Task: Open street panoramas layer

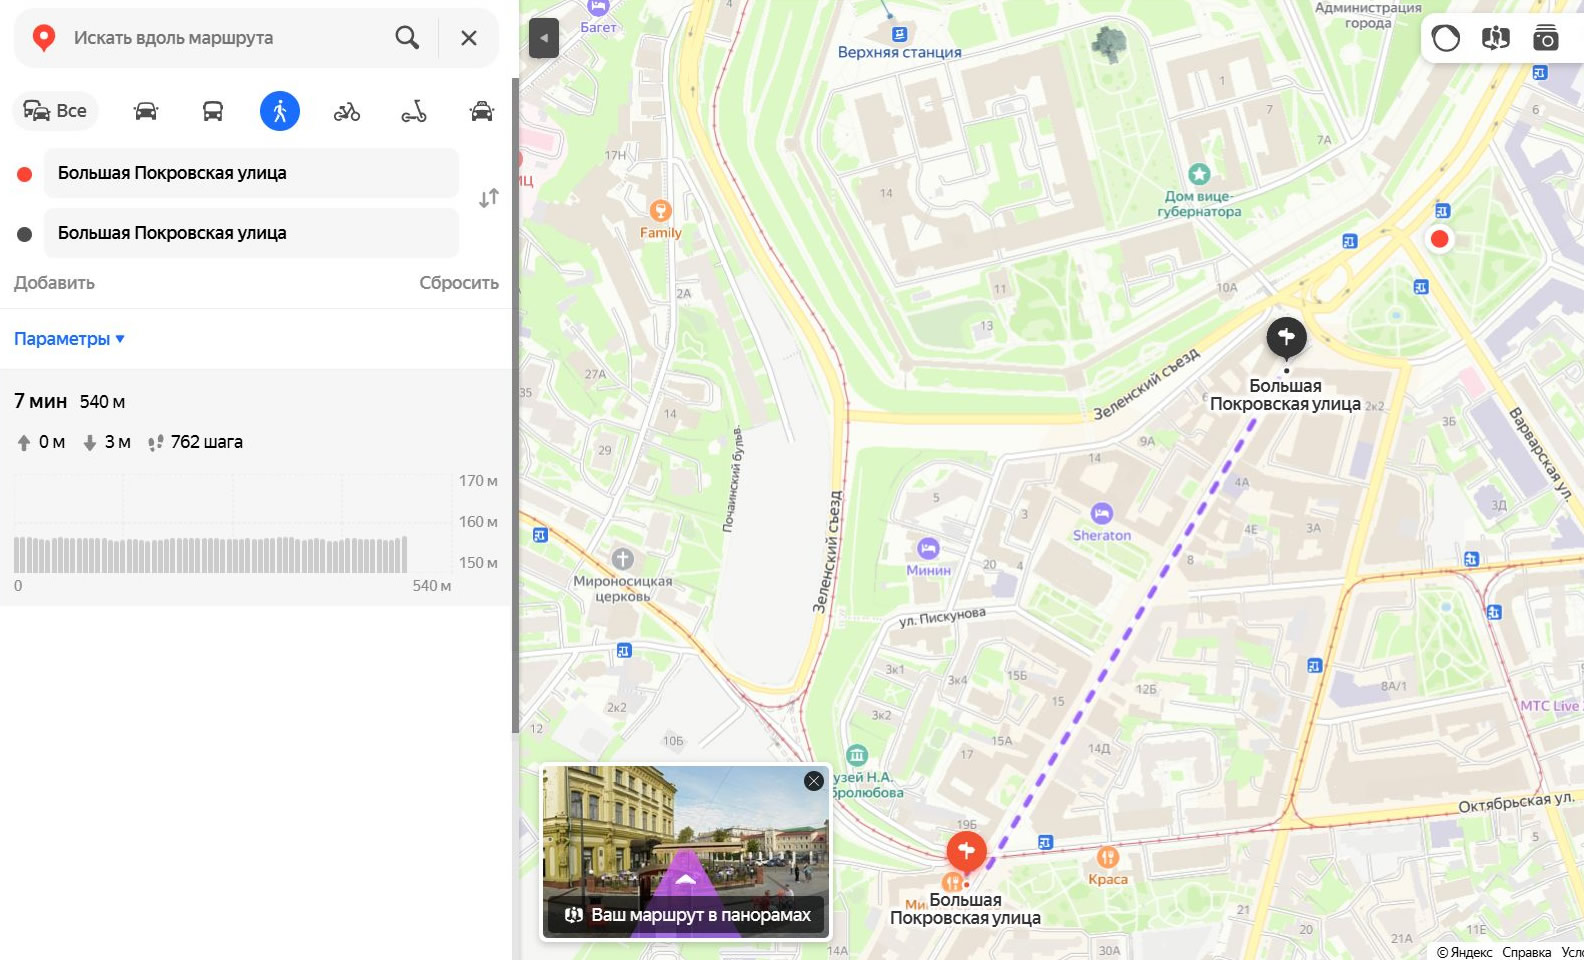Action: coord(1495,38)
